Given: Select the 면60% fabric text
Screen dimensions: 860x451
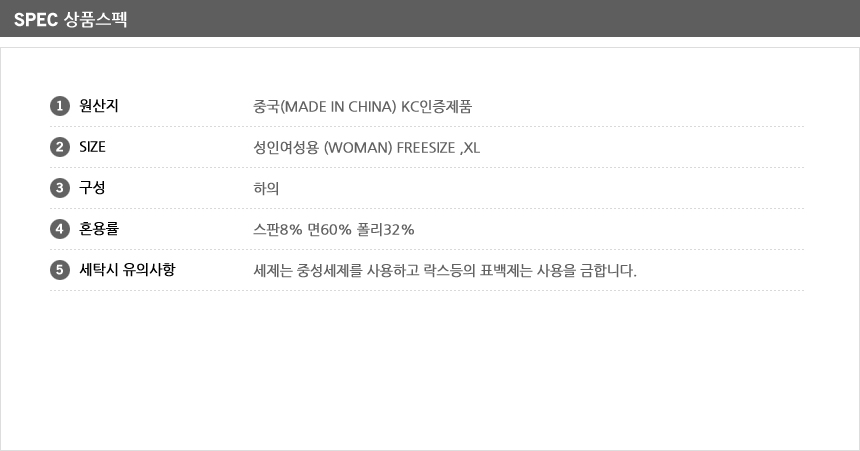Looking at the screenshot, I should 329,230.
